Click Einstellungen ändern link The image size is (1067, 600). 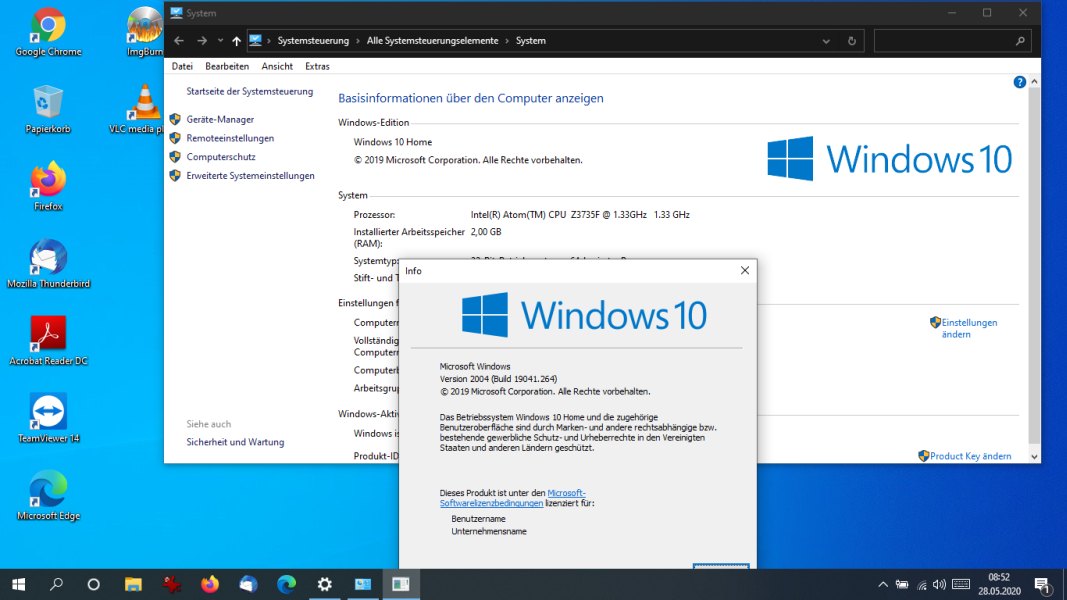click(969, 328)
